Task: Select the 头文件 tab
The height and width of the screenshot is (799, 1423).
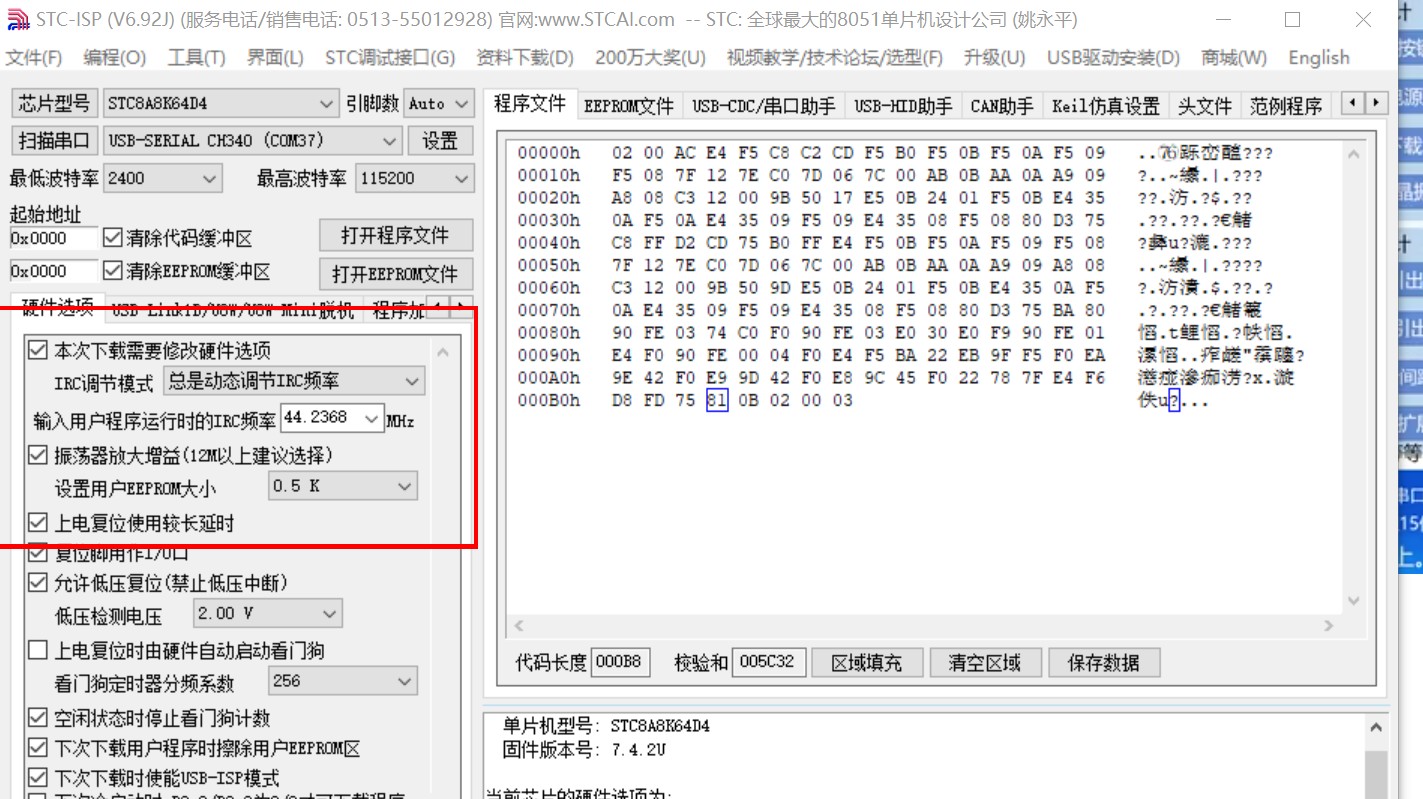Action: tap(1205, 106)
